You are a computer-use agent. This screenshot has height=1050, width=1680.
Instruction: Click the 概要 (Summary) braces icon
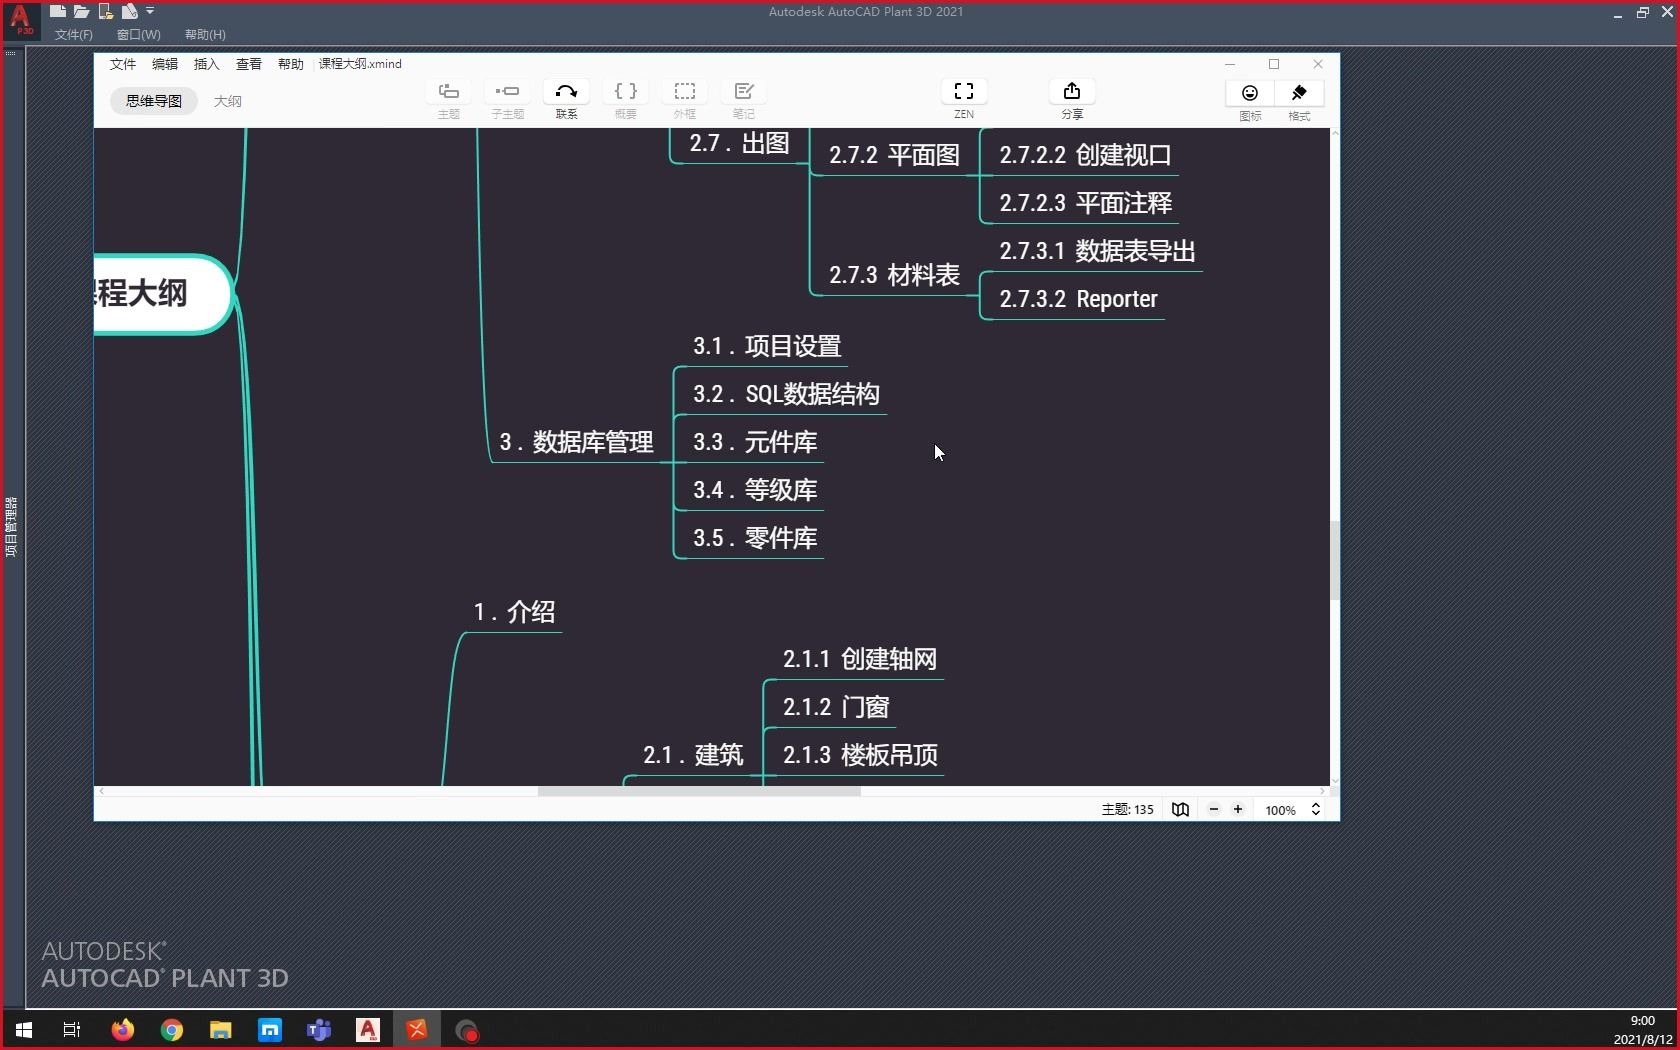(x=626, y=92)
